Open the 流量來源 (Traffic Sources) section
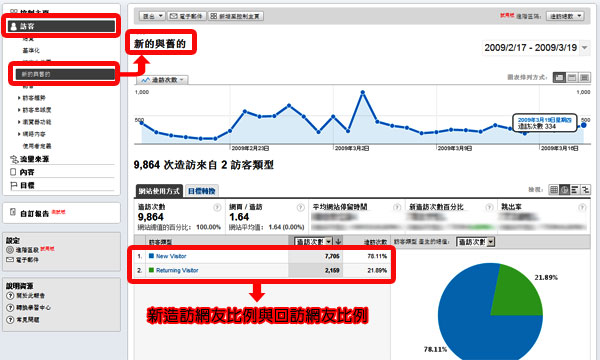Viewport: 600px width, 360px height. (x=34, y=159)
